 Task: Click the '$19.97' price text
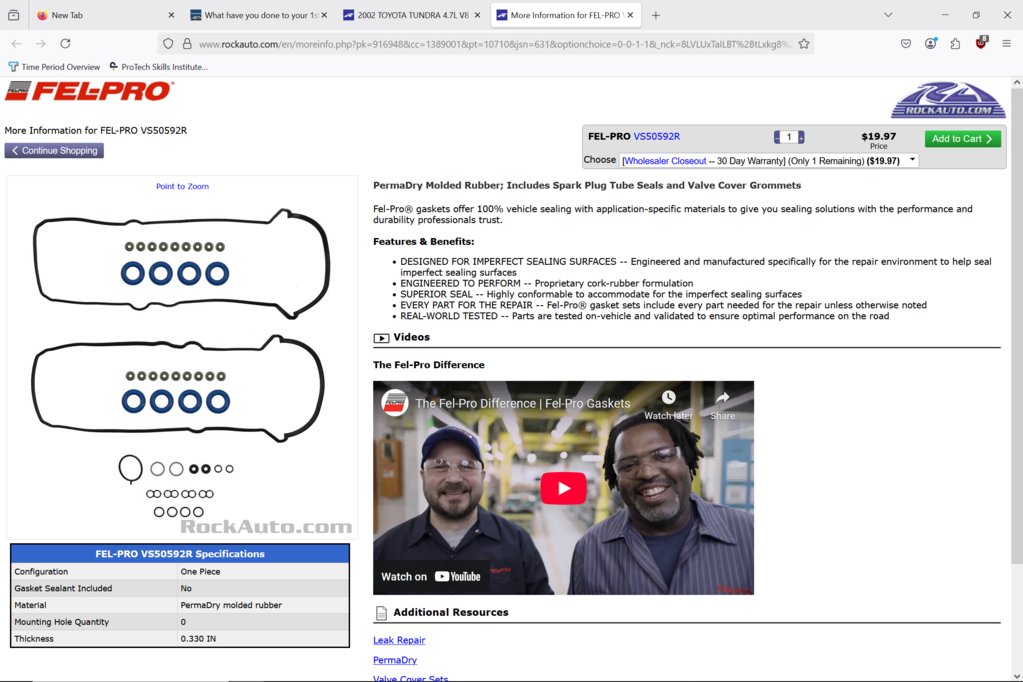click(878, 136)
